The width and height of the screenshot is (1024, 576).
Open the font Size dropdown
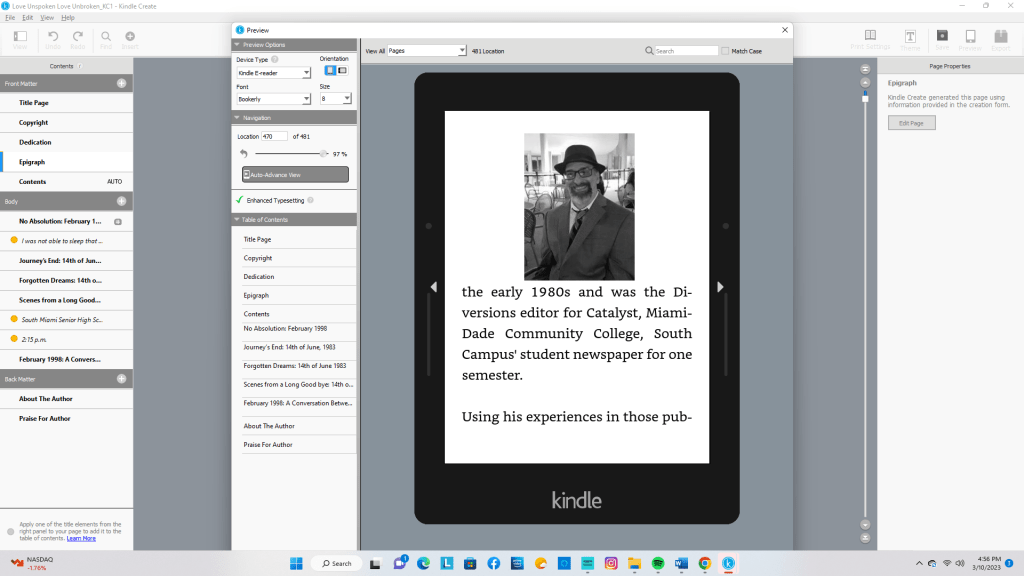pos(335,99)
